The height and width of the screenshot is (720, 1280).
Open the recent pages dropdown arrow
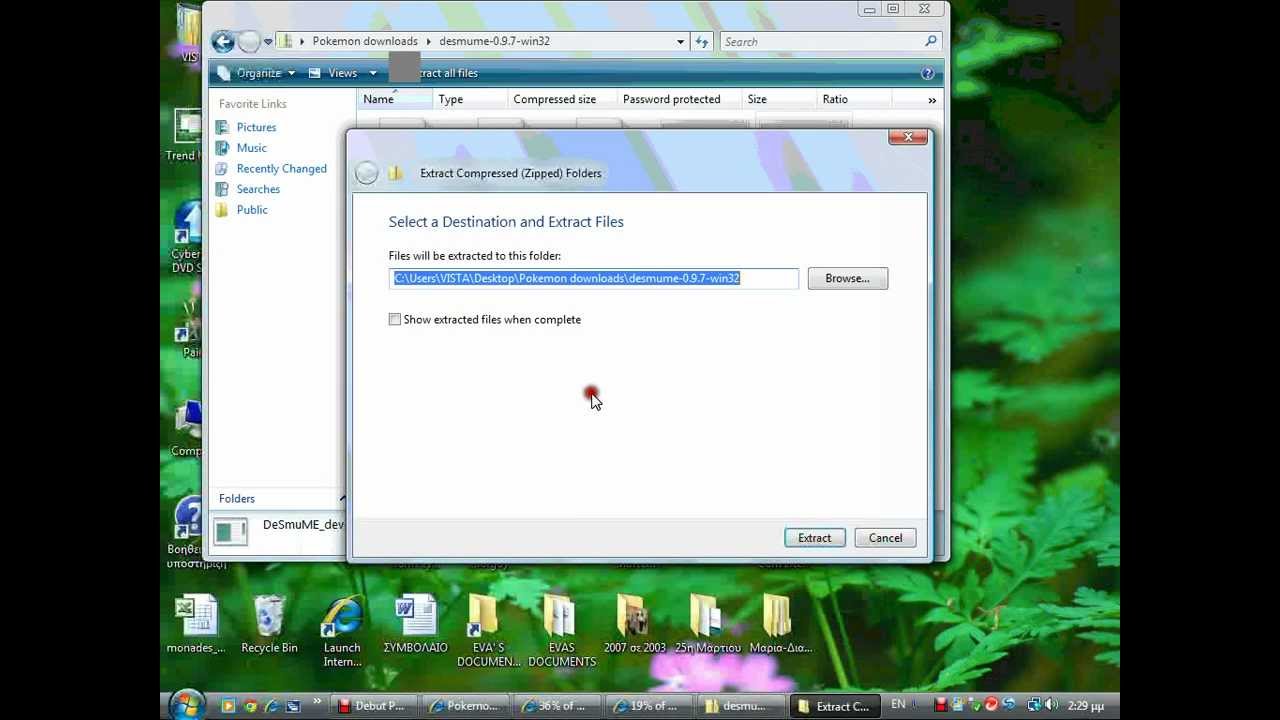[x=268, y=42]
